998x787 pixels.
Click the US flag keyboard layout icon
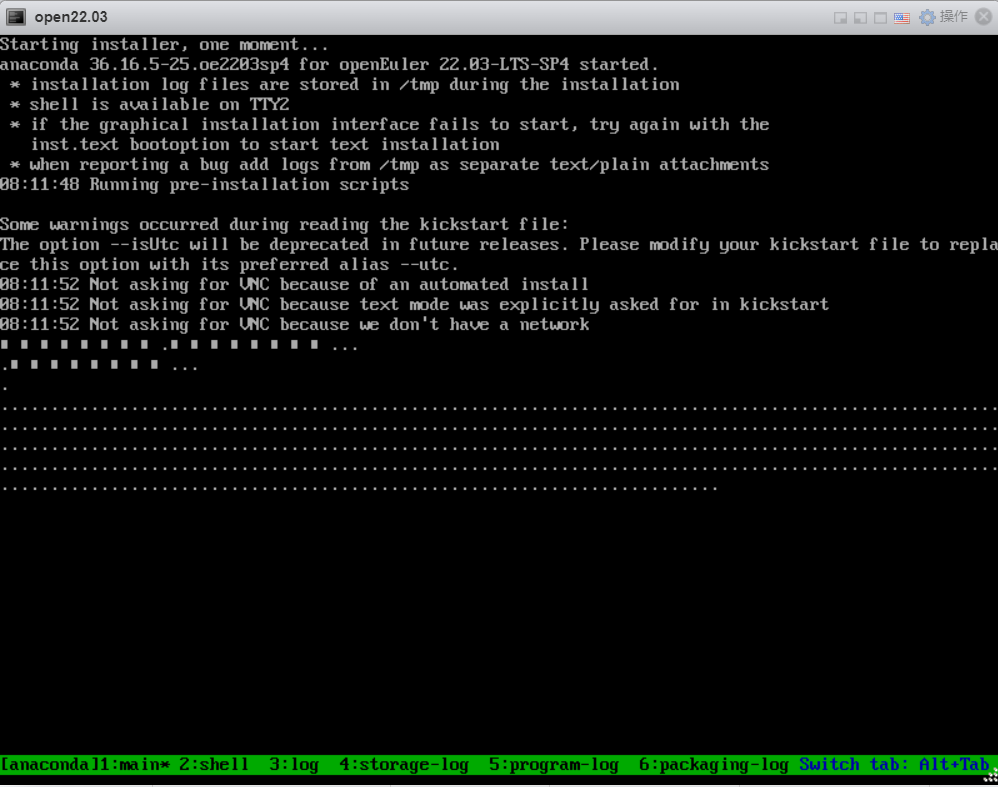902,18
